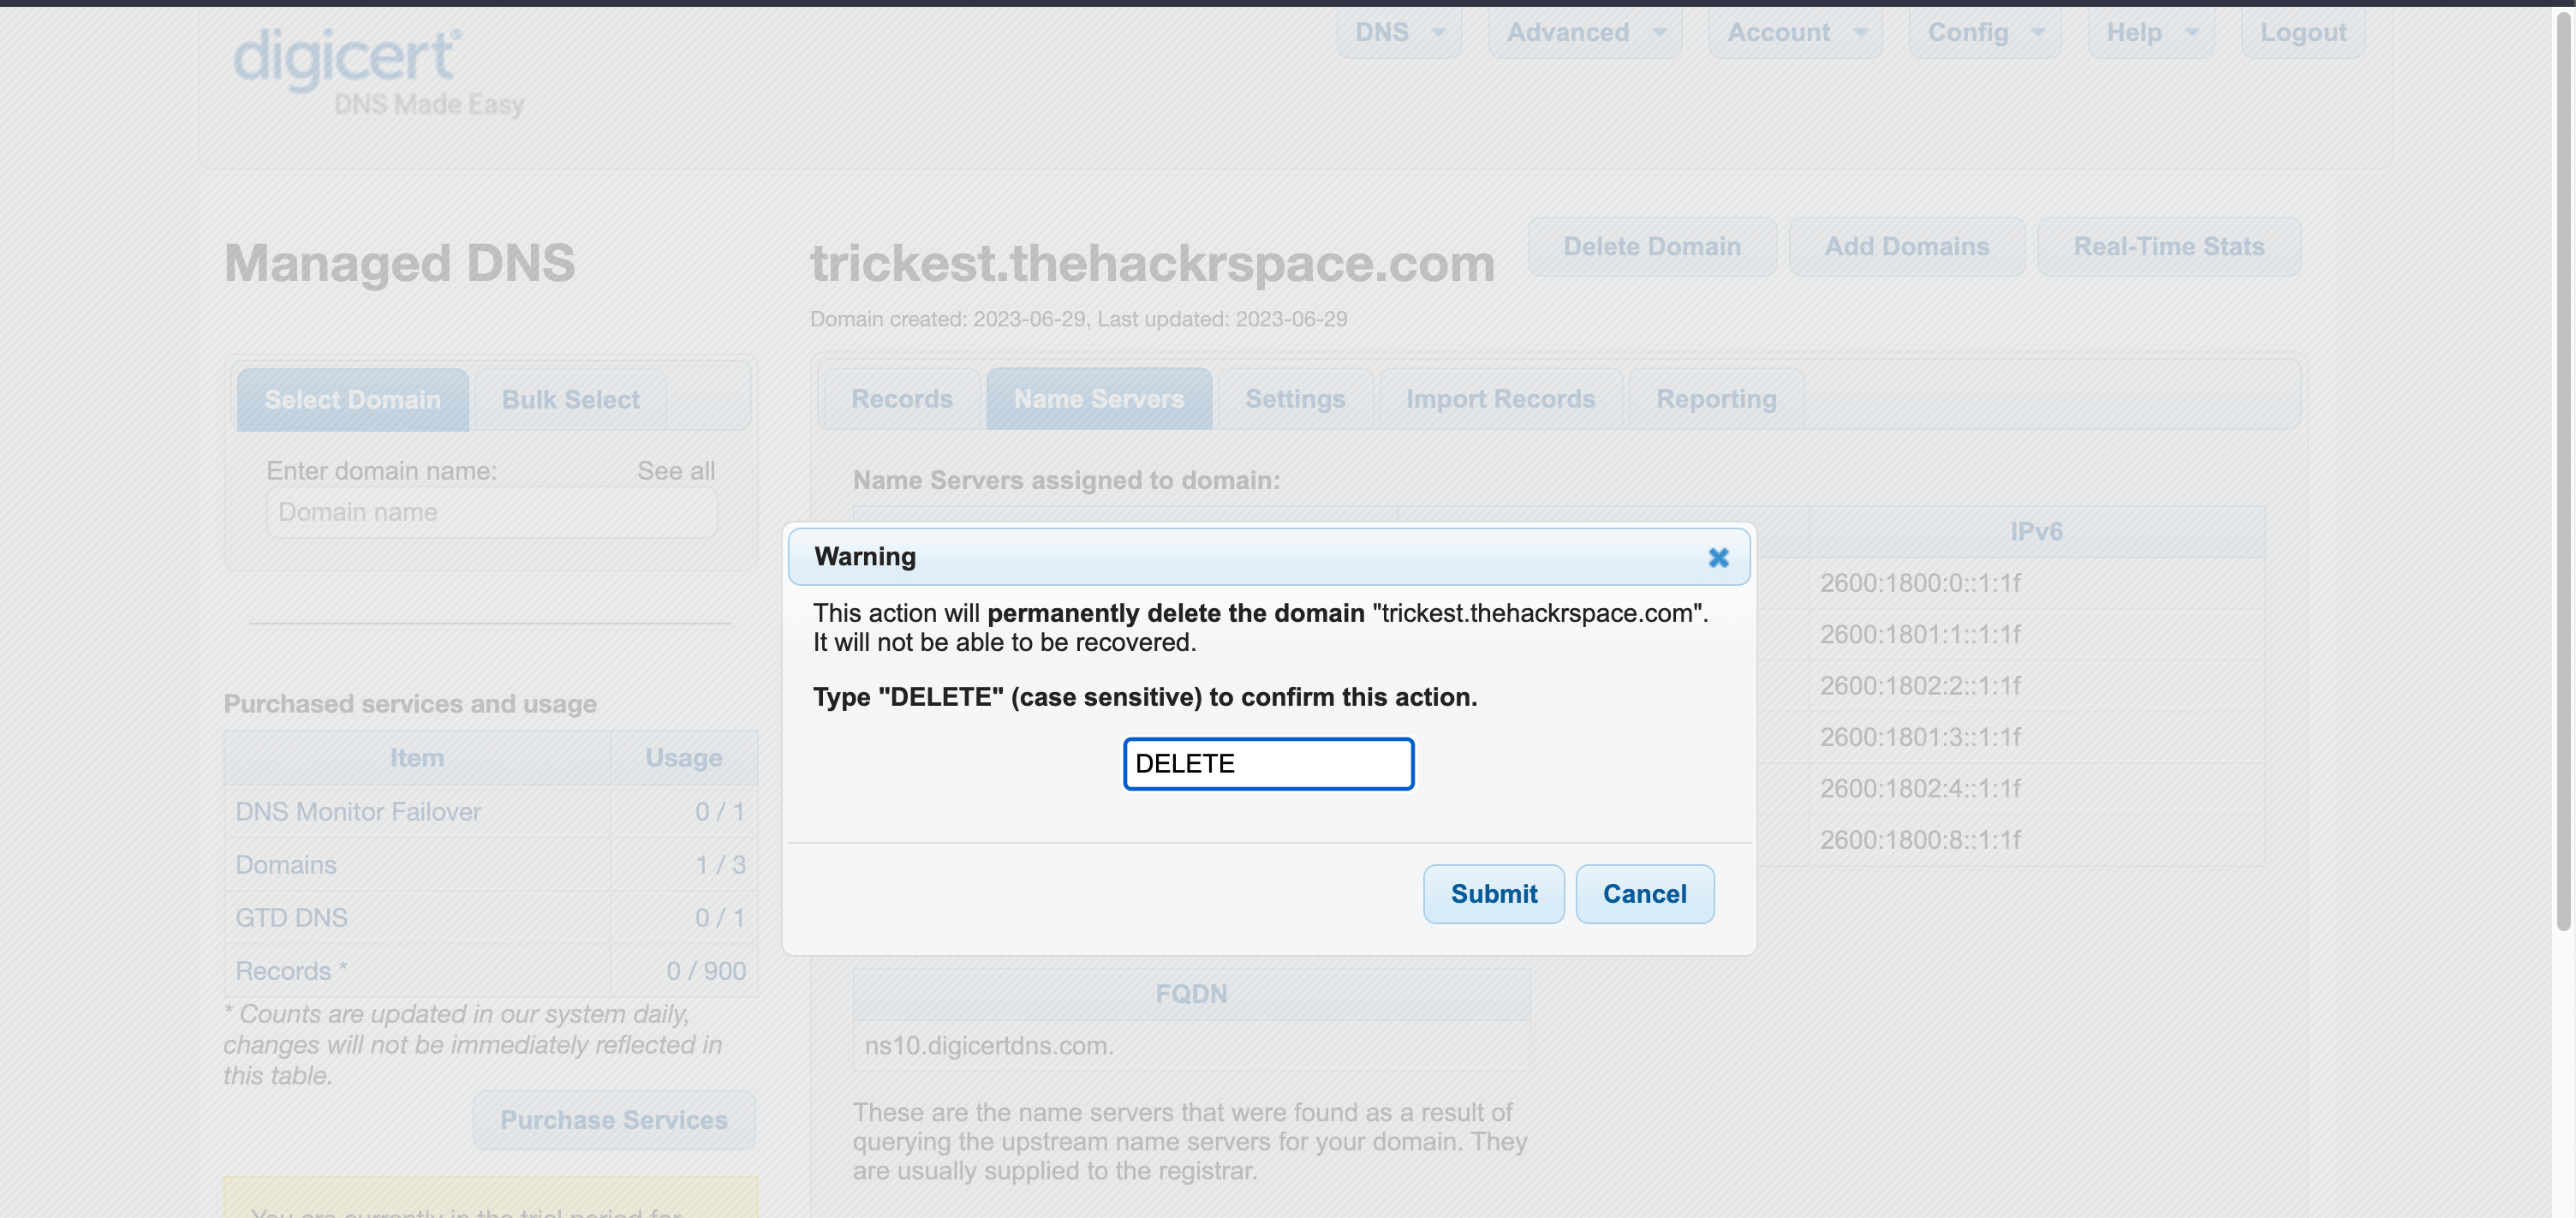
Task: Click the Real-Time Stats button
Action: point(2168,245)
